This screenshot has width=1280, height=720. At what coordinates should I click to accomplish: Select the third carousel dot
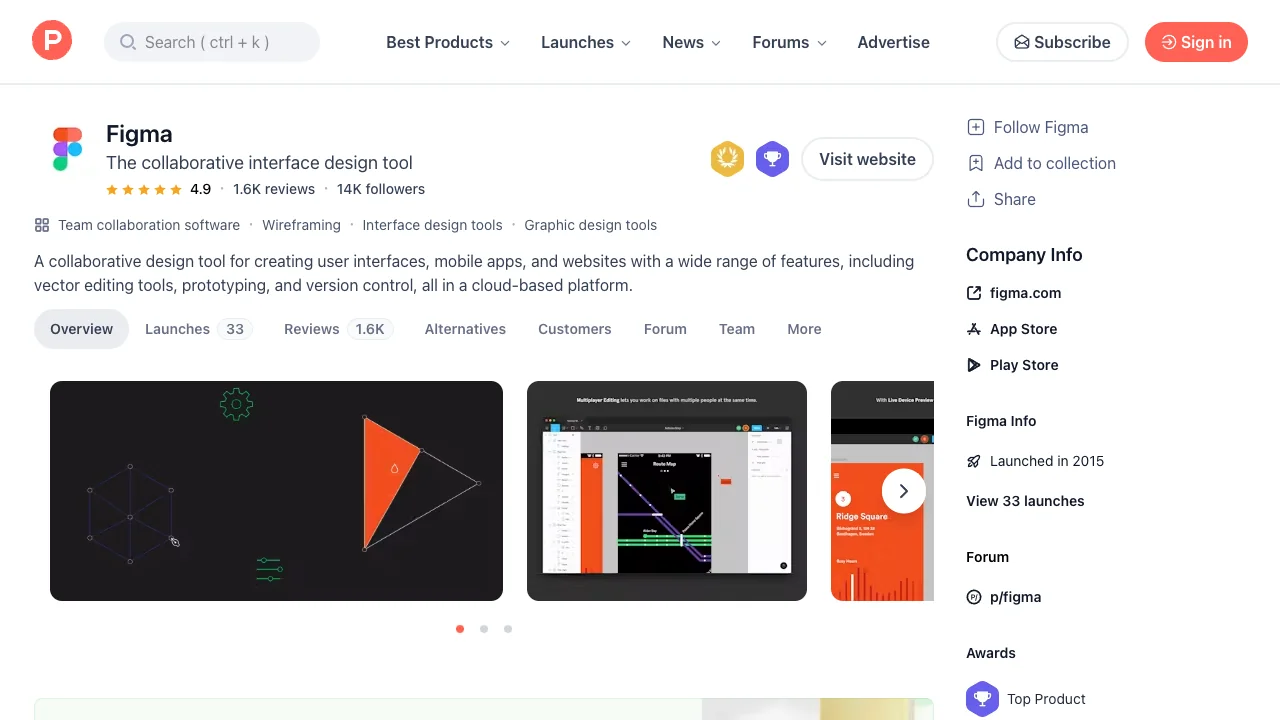pos(508,629)
